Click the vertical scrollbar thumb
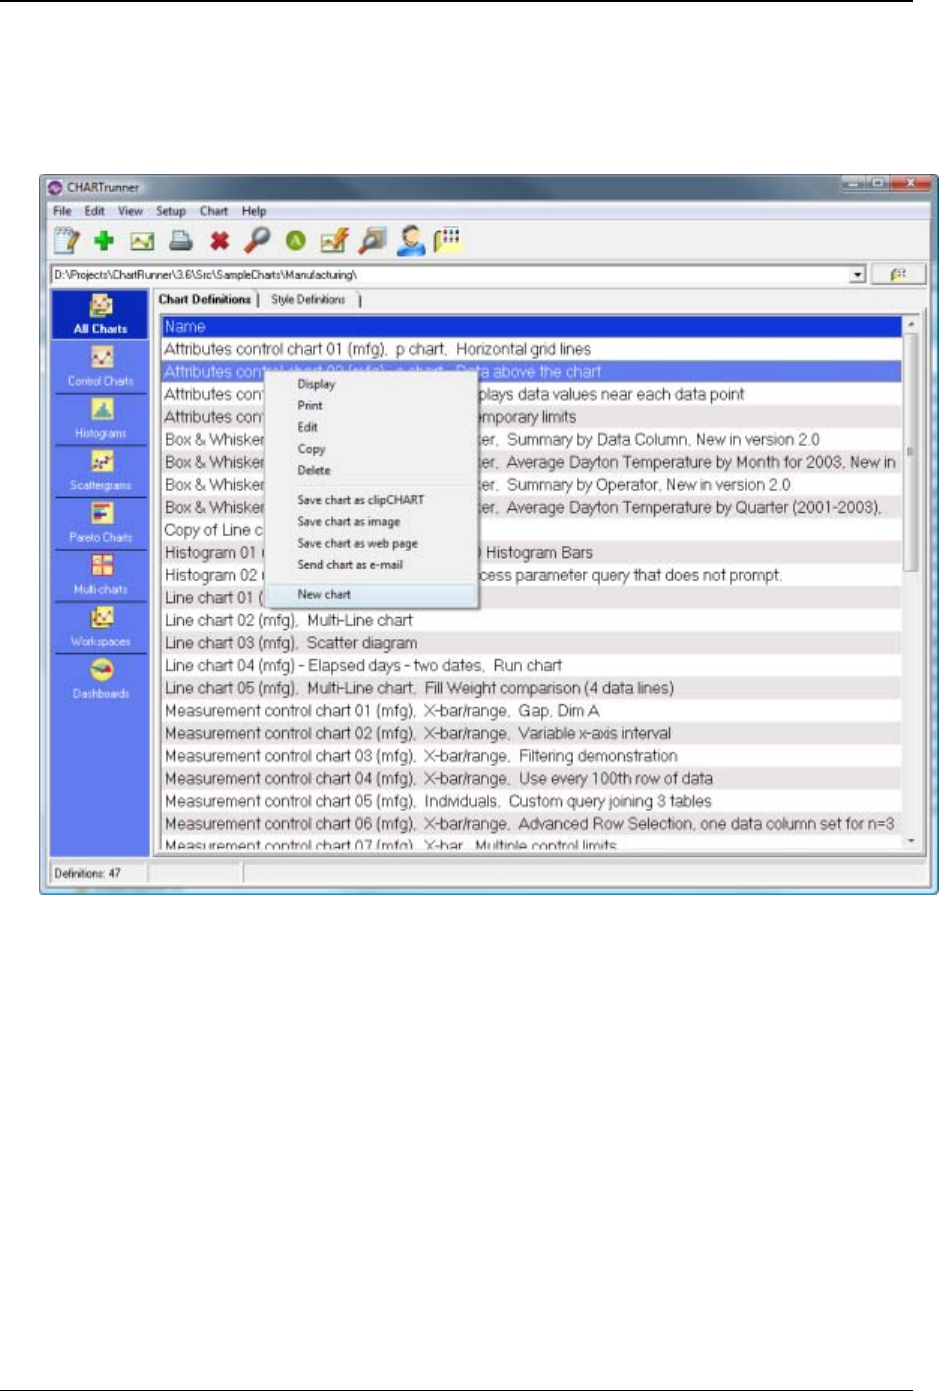 point(910,452)
